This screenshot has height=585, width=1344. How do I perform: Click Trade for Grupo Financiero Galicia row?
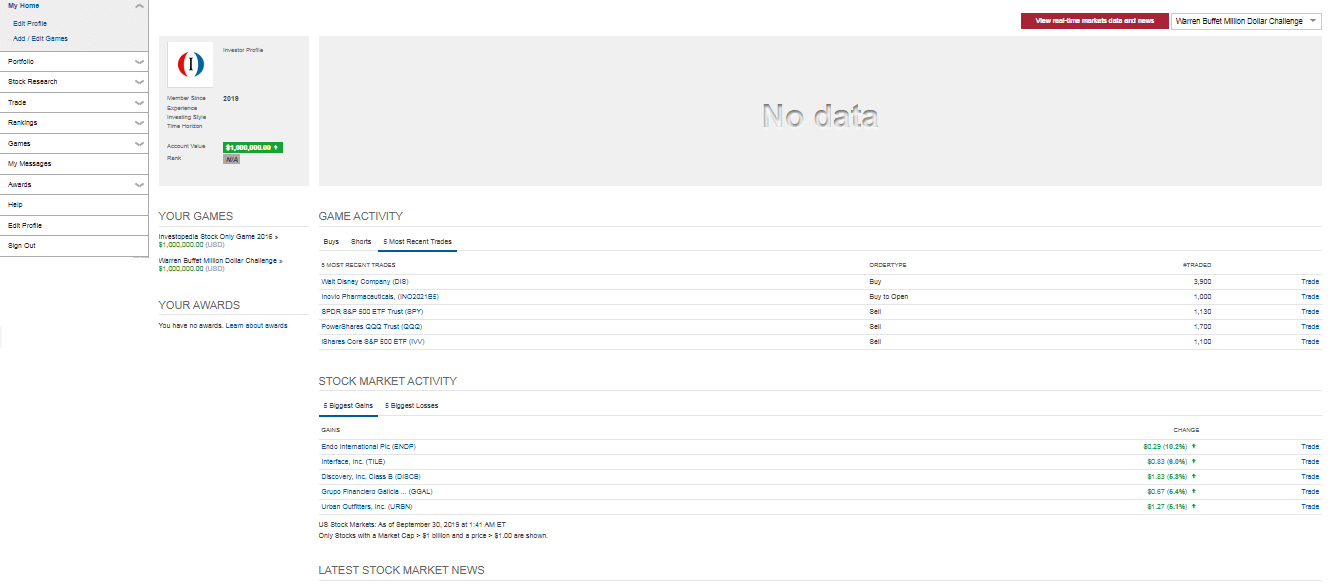(x=1310, y=492)
